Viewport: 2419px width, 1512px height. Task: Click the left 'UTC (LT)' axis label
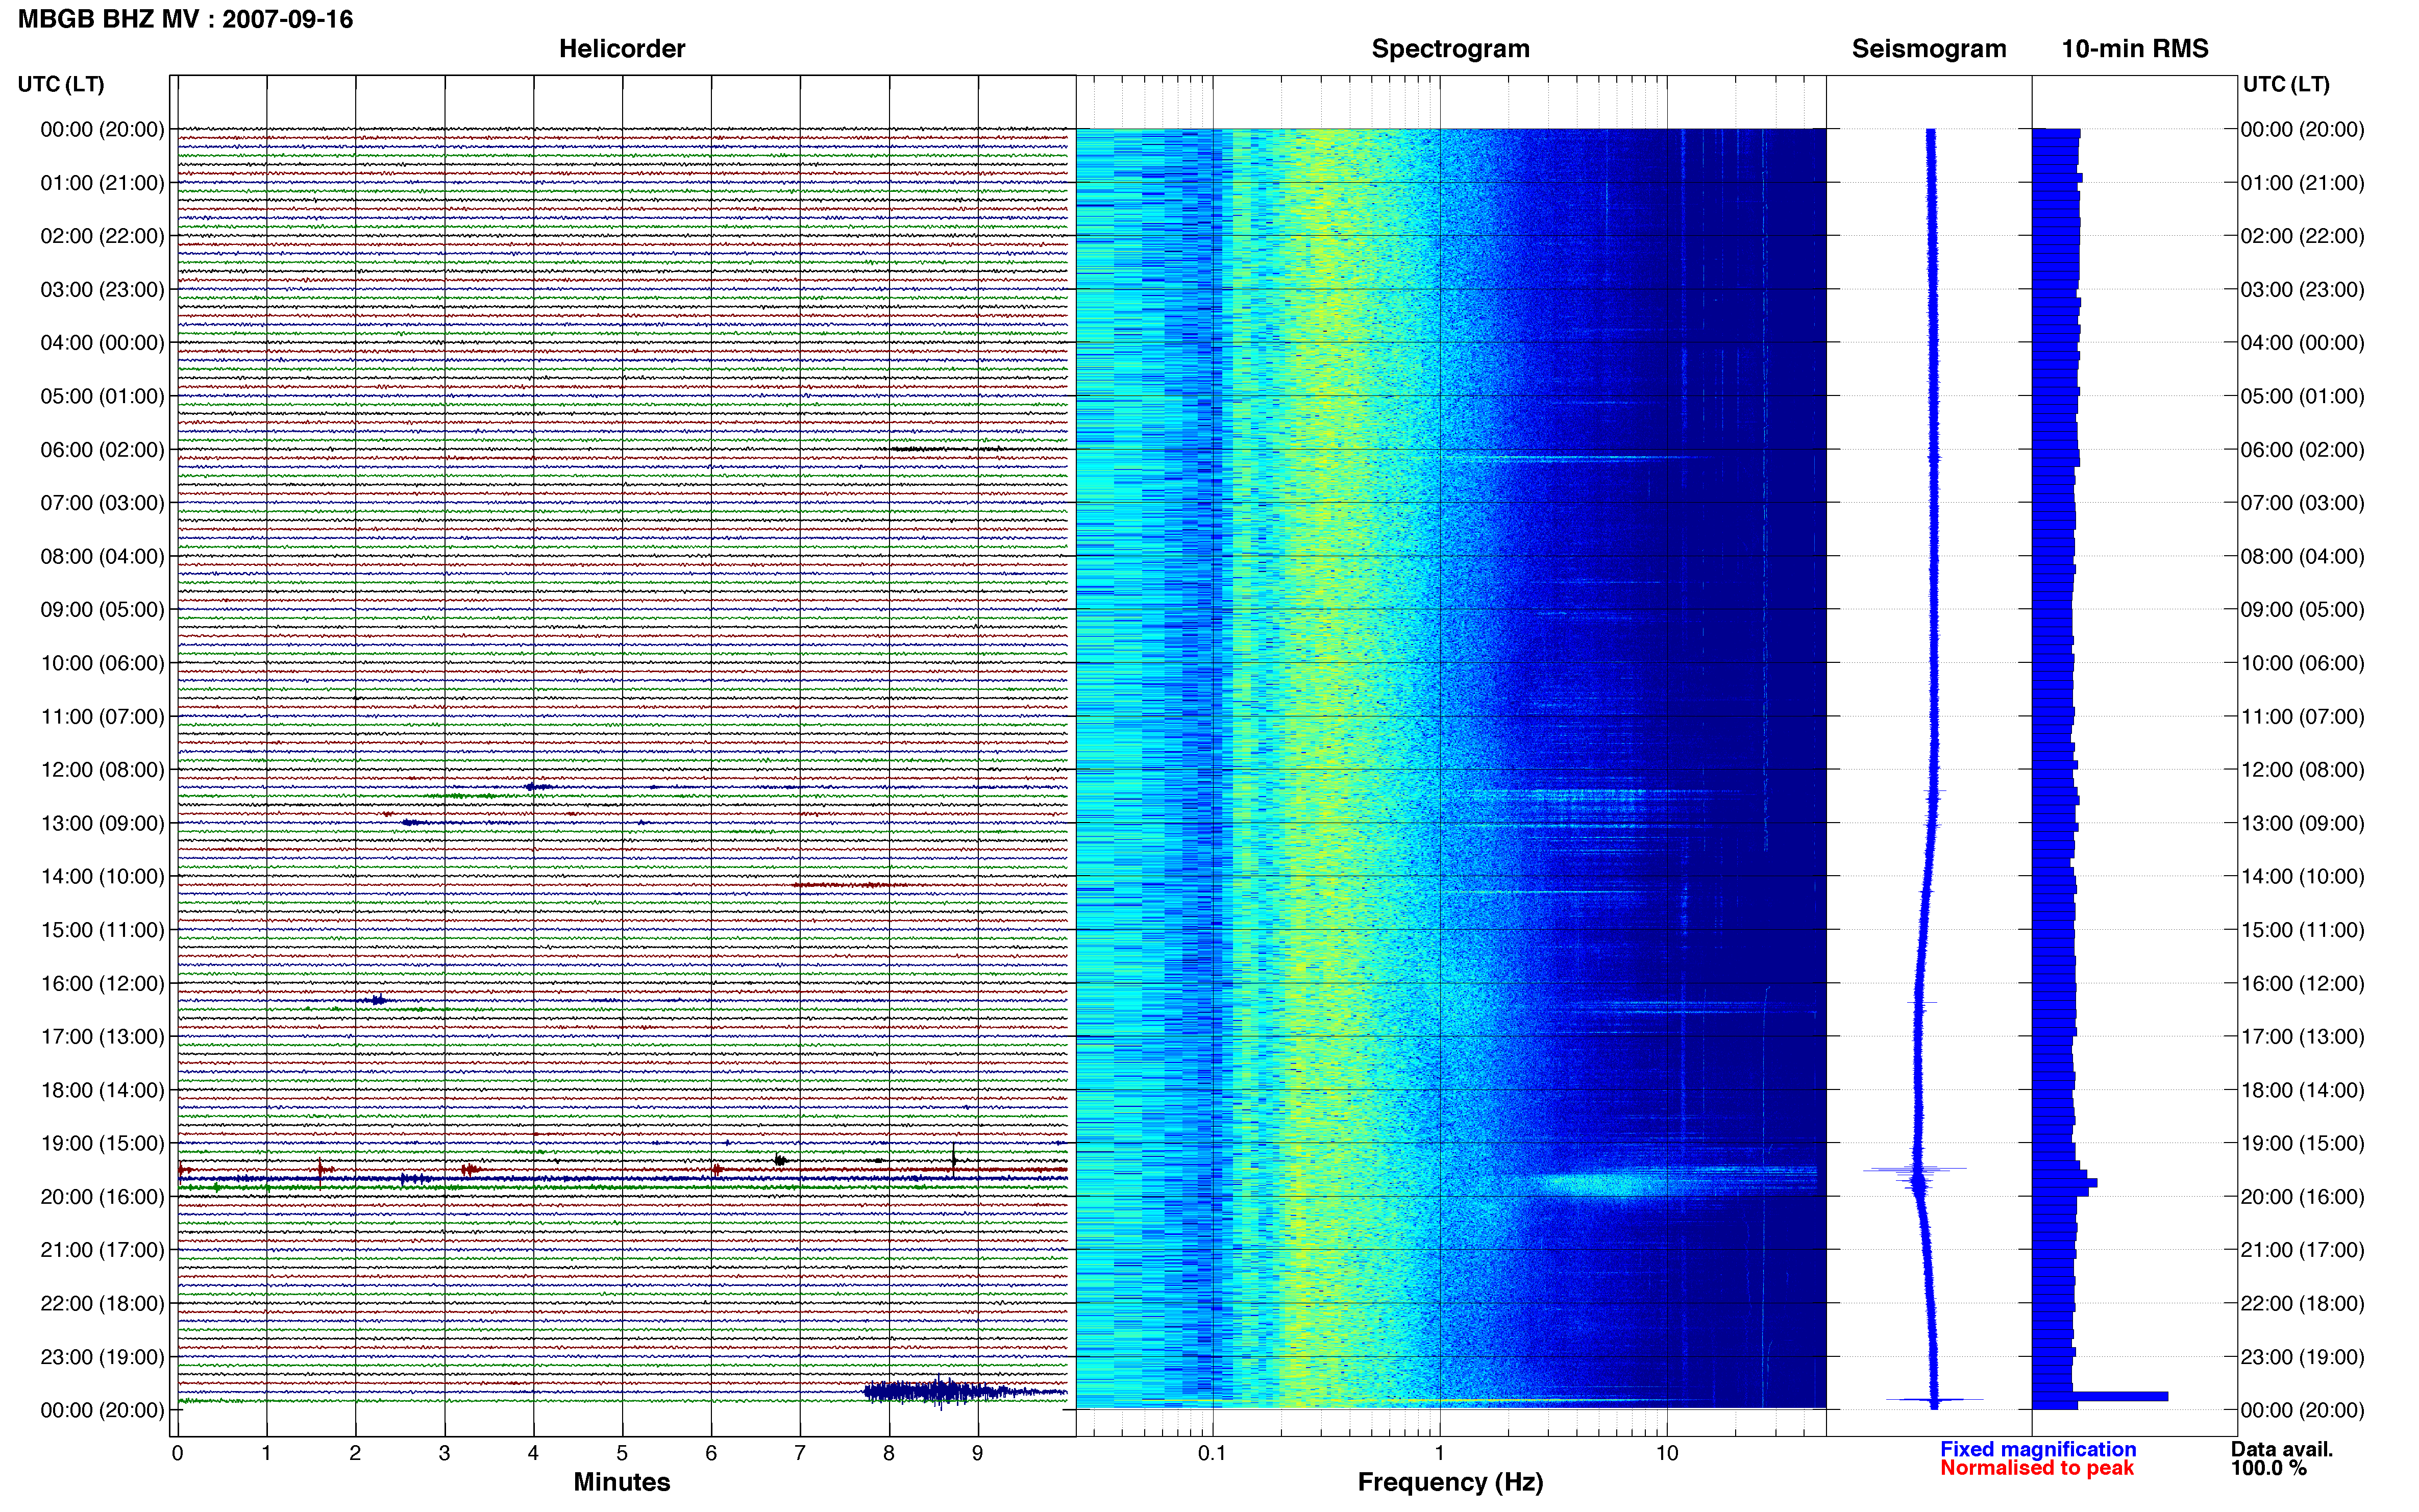(x=61, y=84)
